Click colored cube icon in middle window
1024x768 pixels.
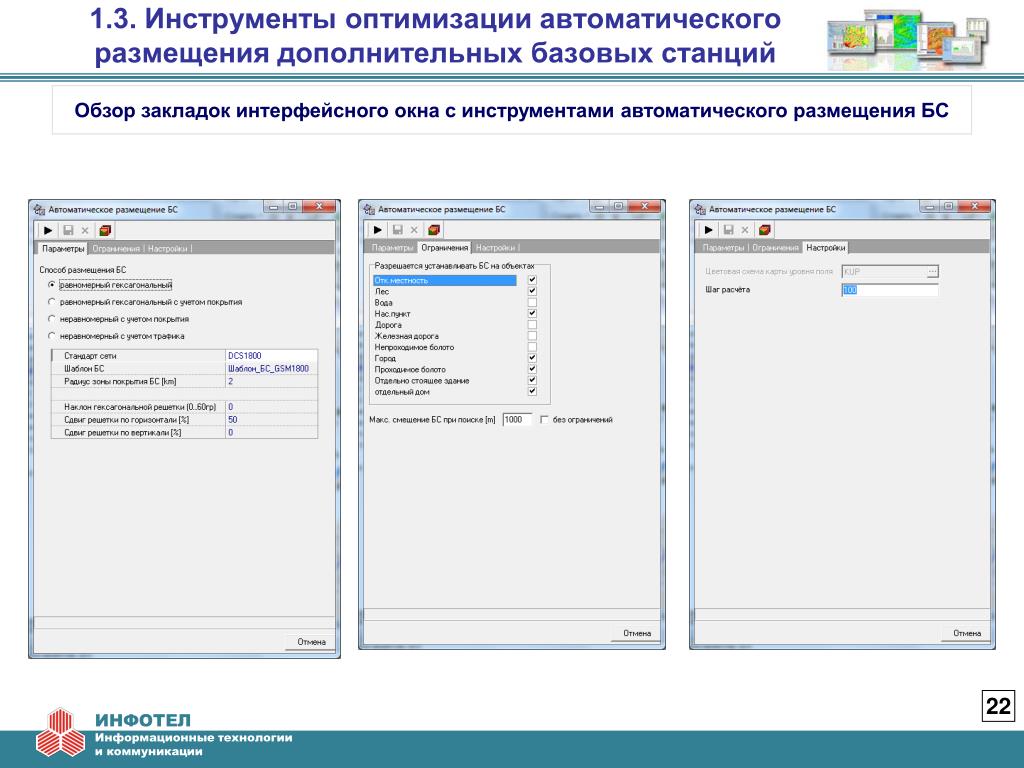click(x=434, y=230)
